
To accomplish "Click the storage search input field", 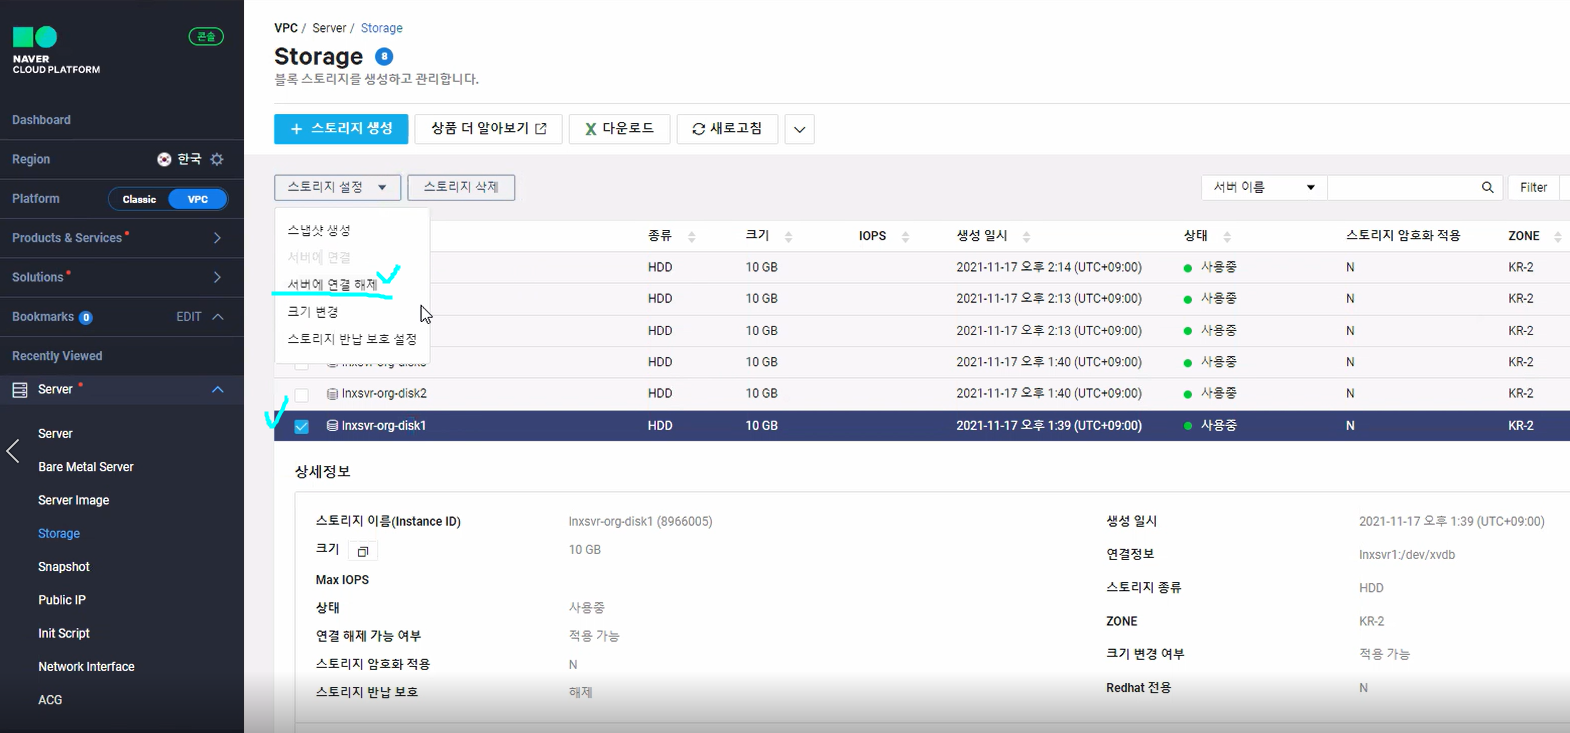I will click(x=1403, y=187).
